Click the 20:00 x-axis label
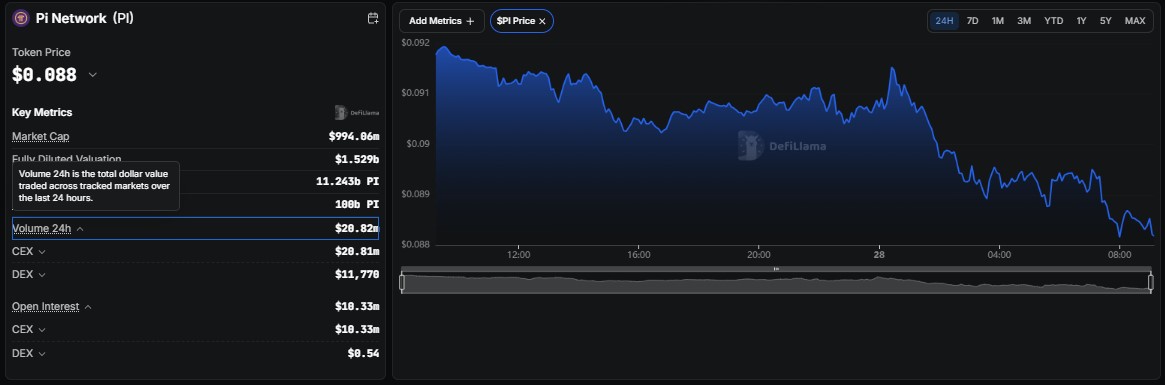Screen dimensions: 1165x385 tap(758, 255)
